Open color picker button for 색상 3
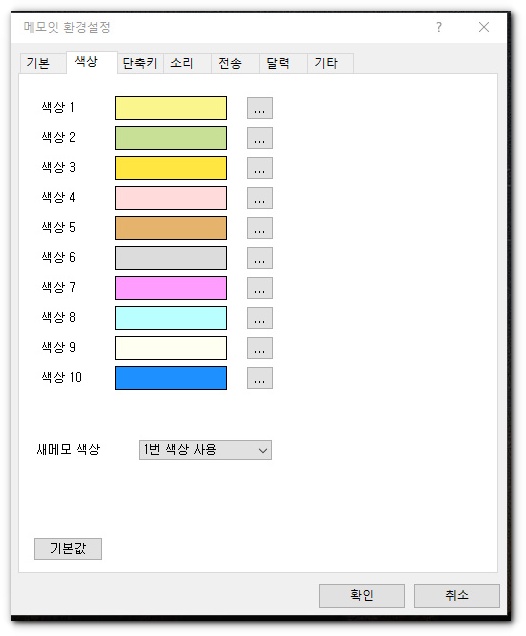Screen dimensions: 526x636 260,168
